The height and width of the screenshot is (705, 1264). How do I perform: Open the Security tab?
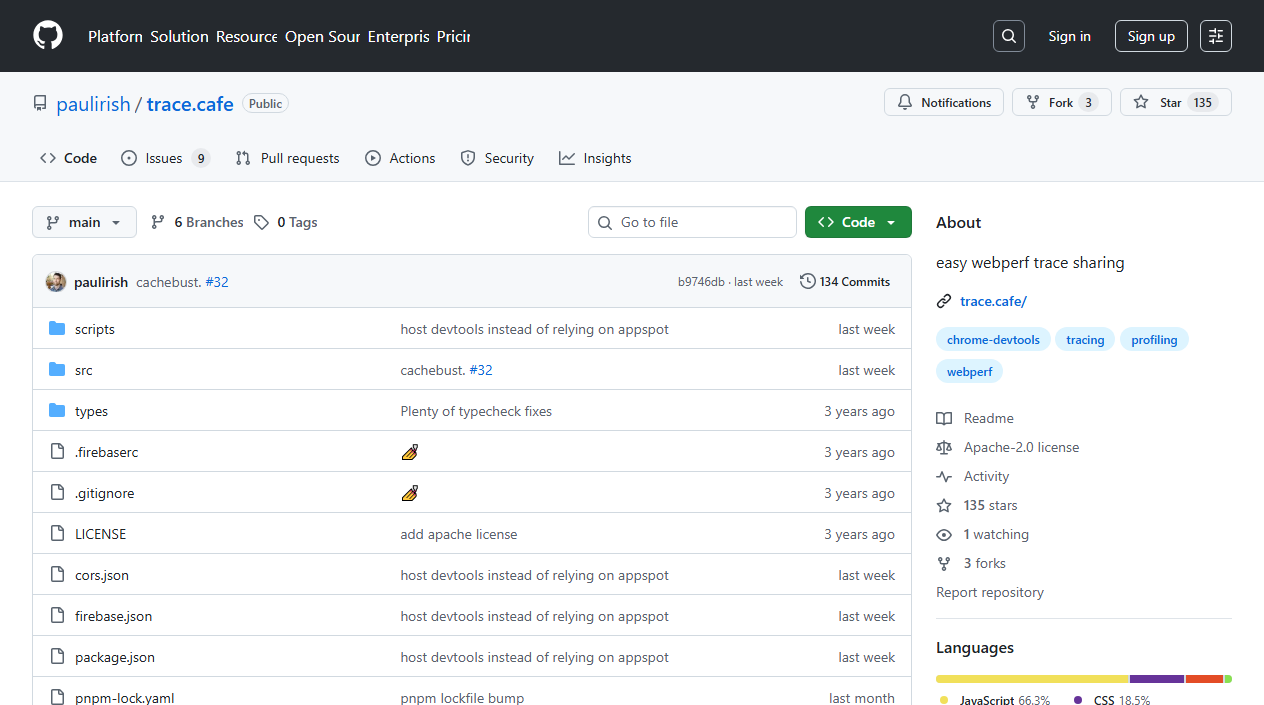(497, 158)
